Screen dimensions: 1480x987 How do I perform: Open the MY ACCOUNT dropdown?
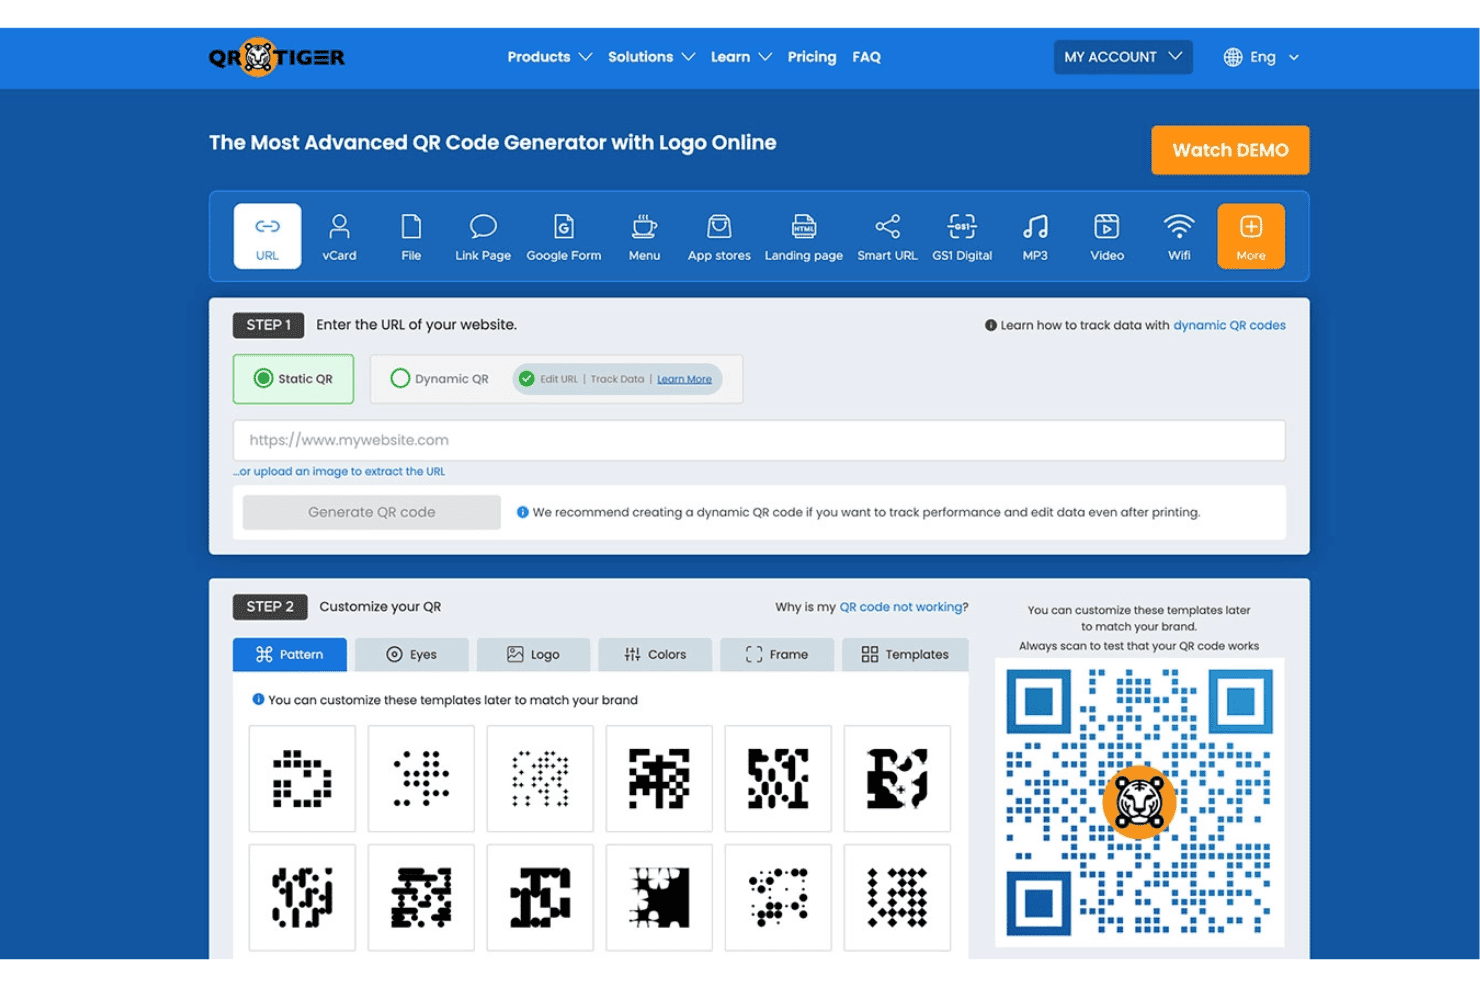tap(1123, 57)
